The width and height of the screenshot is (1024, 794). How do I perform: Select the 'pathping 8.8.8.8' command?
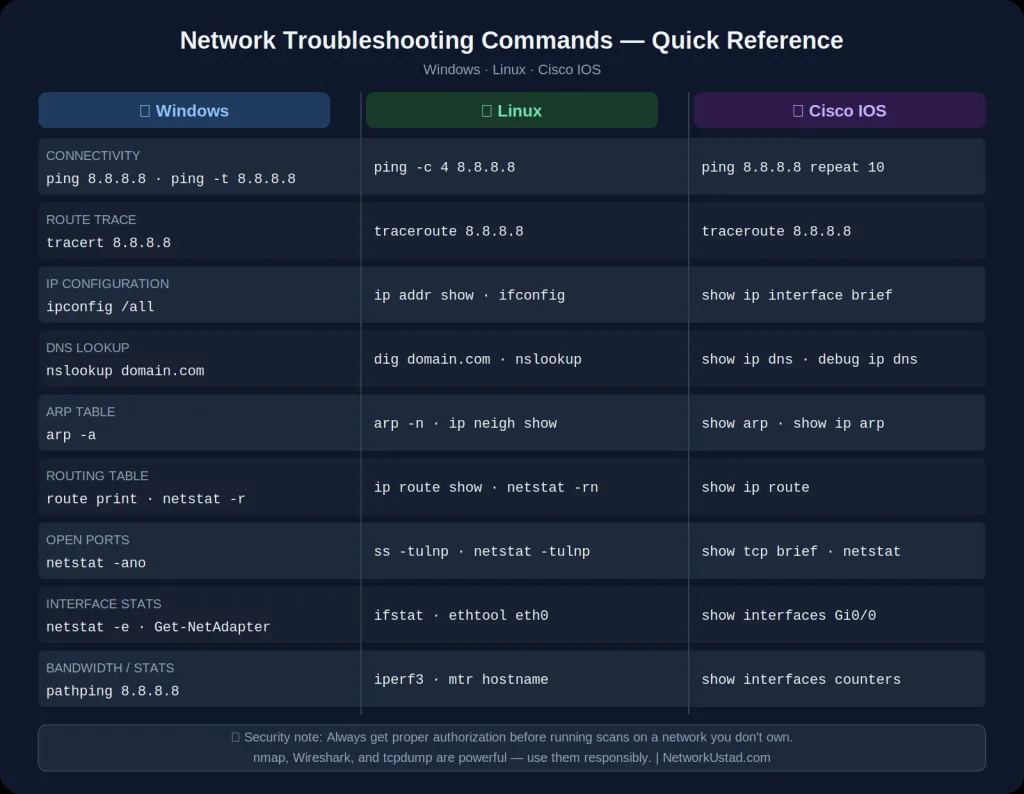pyautogui.click(x=112, y=690)
